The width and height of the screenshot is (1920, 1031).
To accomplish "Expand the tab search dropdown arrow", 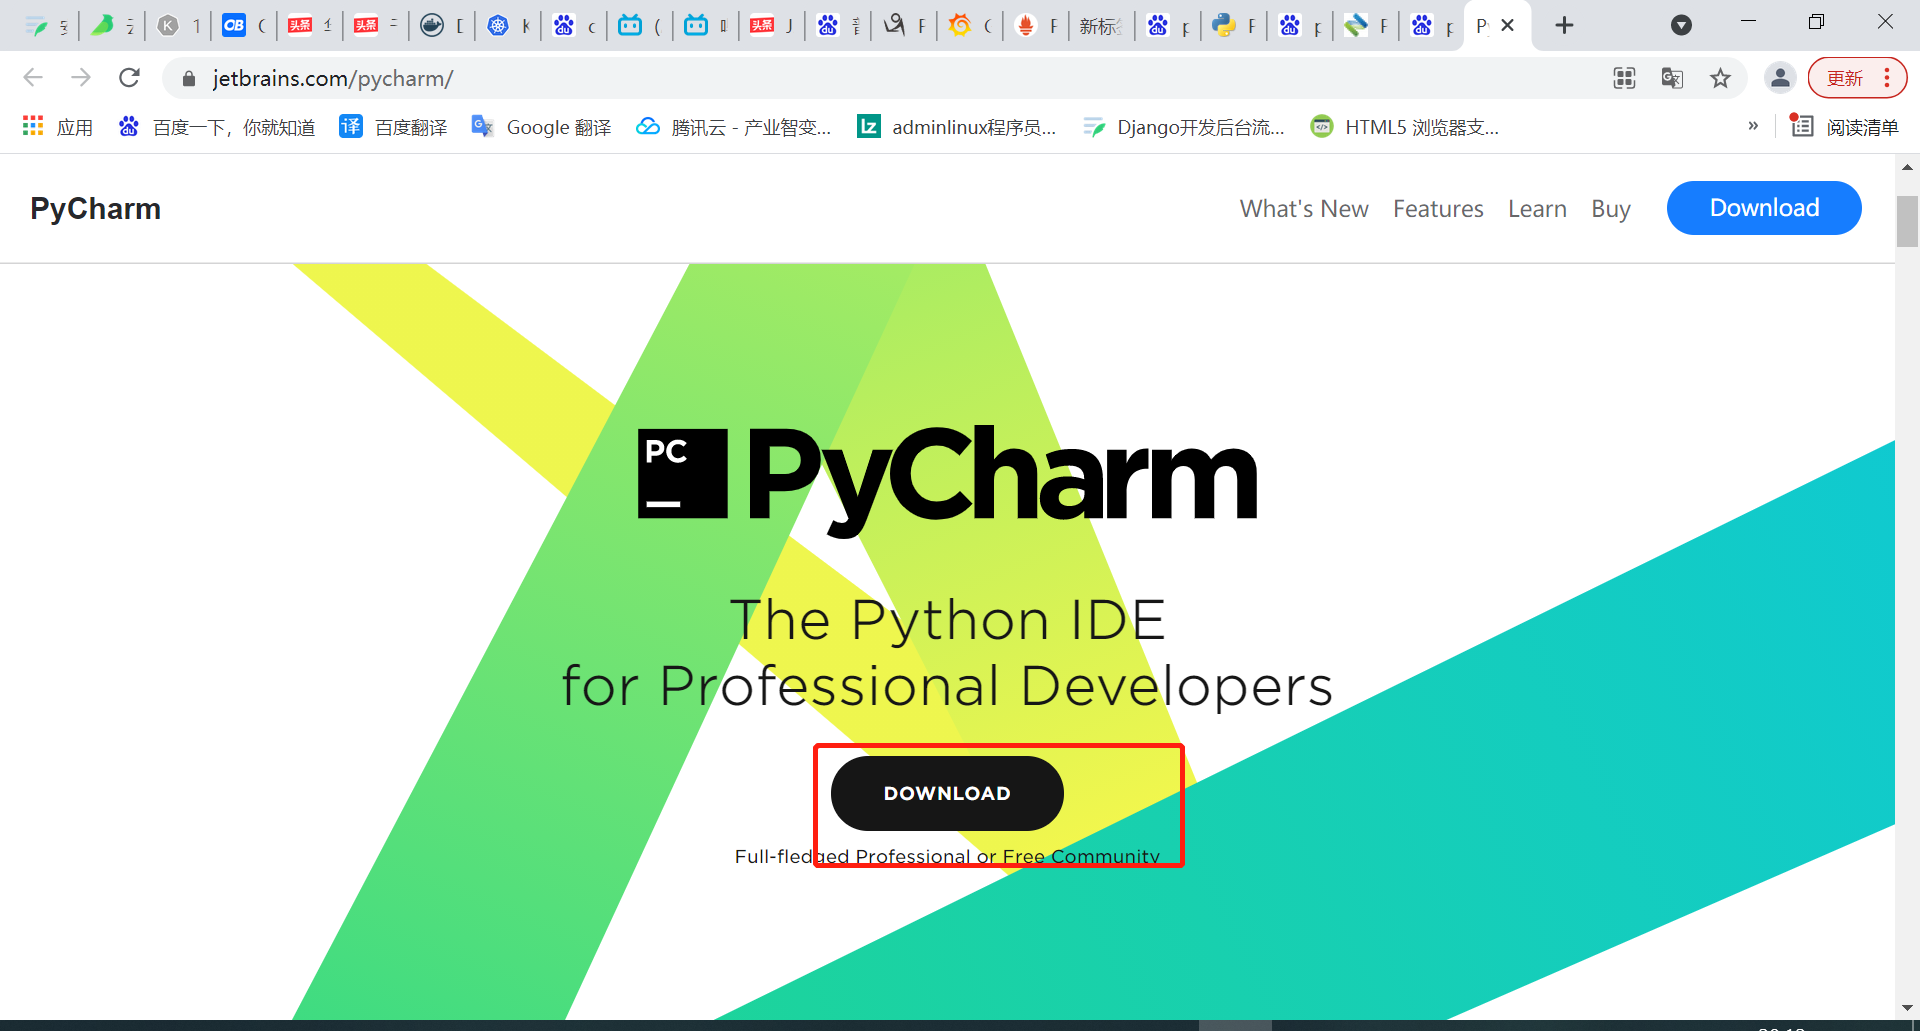I will (x=1682, y=25).
